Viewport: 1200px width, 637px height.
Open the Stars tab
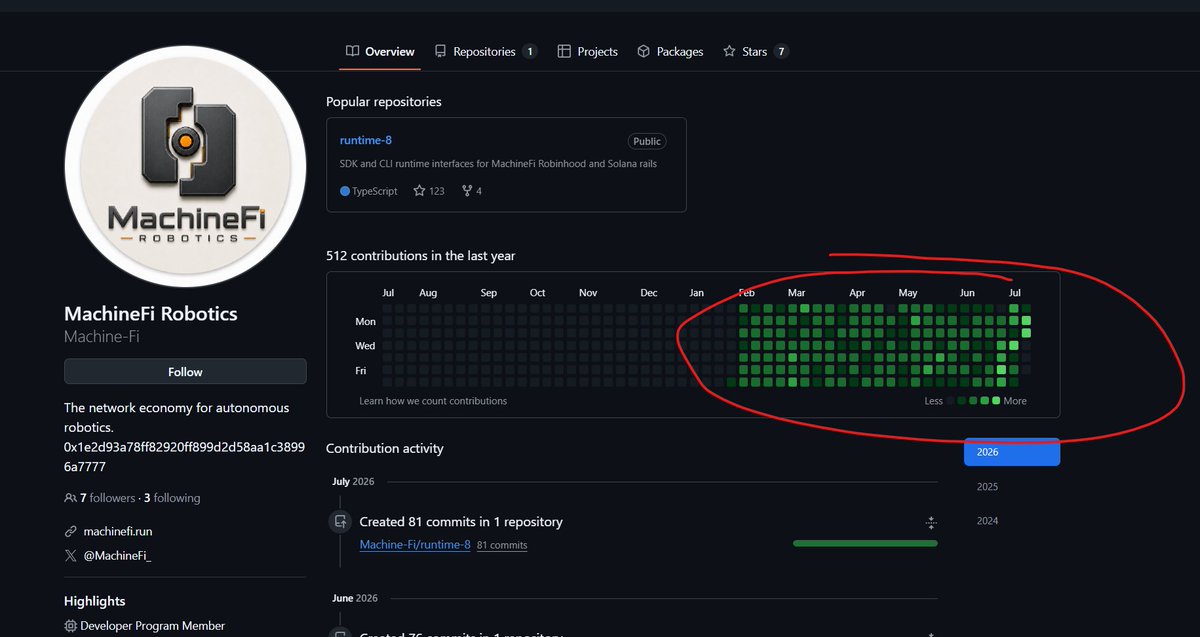755,51
